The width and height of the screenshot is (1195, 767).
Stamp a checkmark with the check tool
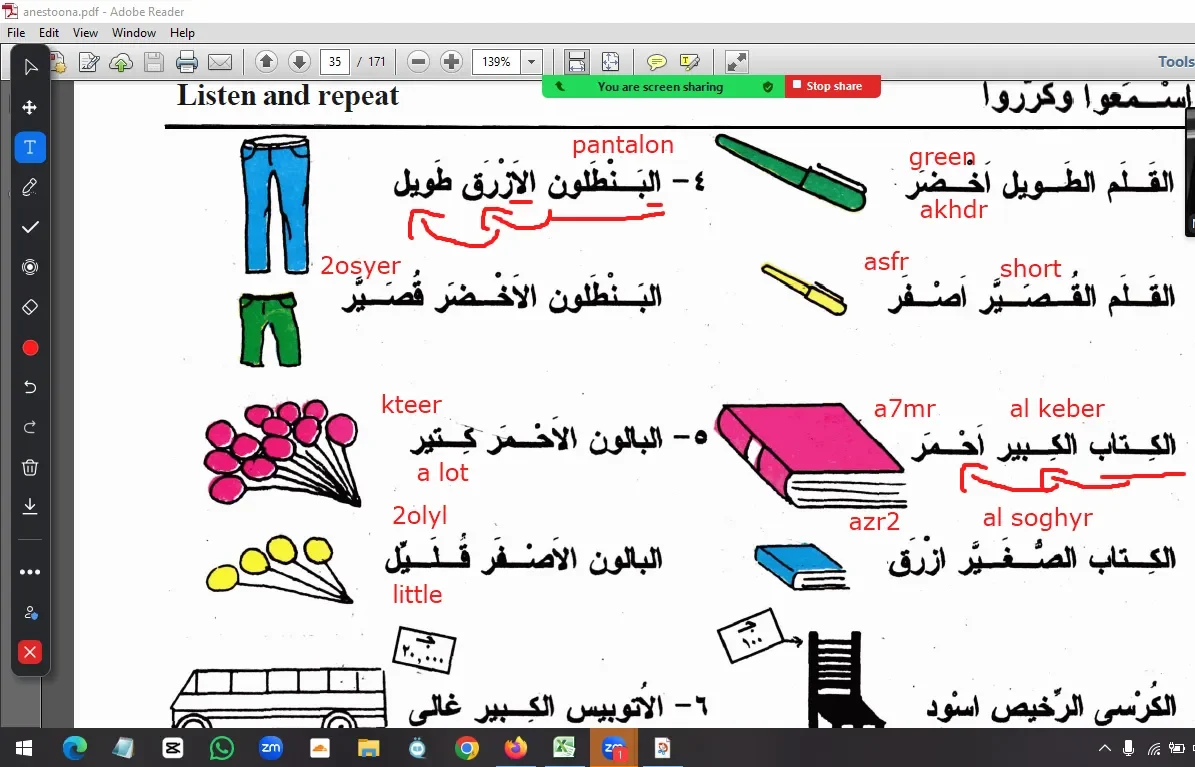[30, 227]
